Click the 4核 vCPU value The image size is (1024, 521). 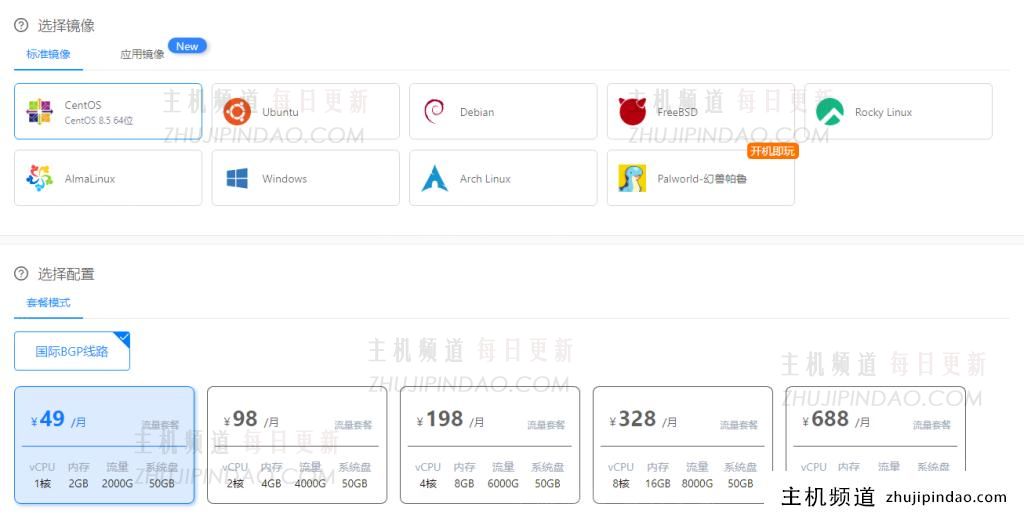pos(428,484)
